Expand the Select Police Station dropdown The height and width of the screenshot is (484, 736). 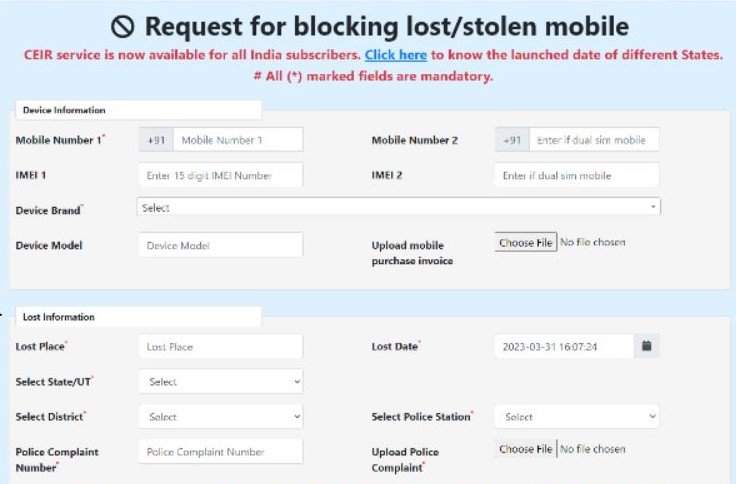pos(576,416)
